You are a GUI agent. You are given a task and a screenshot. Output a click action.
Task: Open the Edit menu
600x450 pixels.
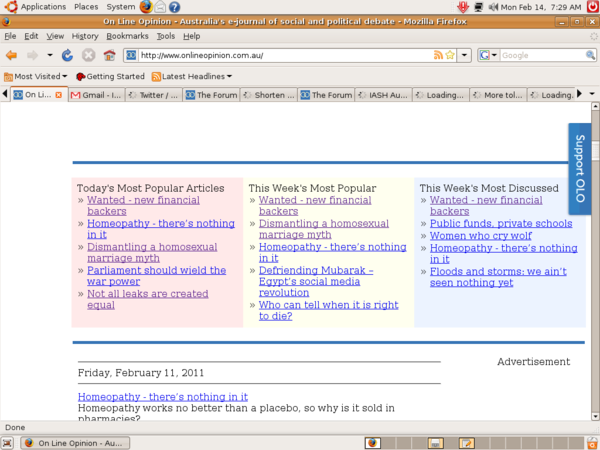31,36
